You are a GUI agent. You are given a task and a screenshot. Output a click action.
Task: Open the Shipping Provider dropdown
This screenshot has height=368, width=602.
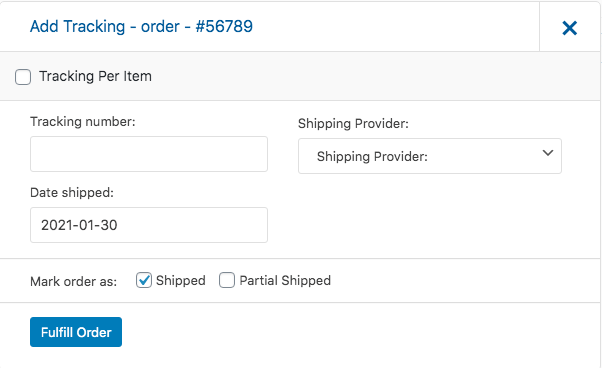click(430, 156)
